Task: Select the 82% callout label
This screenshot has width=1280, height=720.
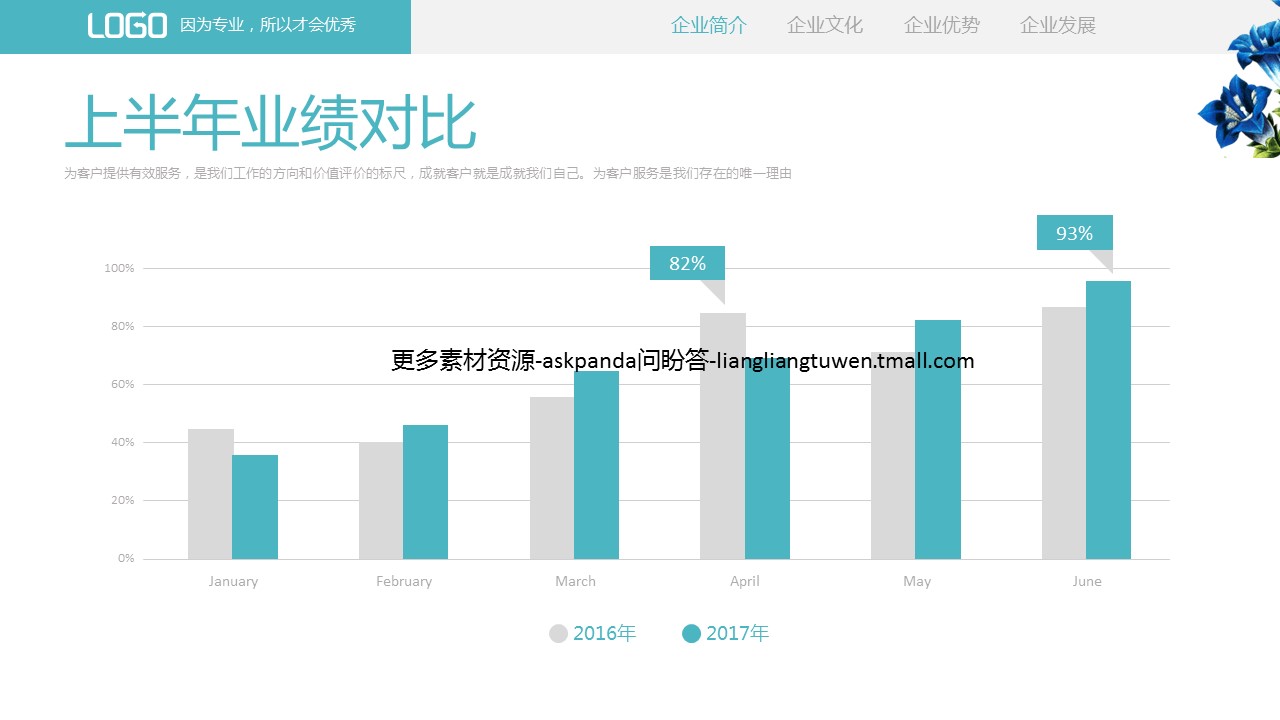Action: [687, 263]
